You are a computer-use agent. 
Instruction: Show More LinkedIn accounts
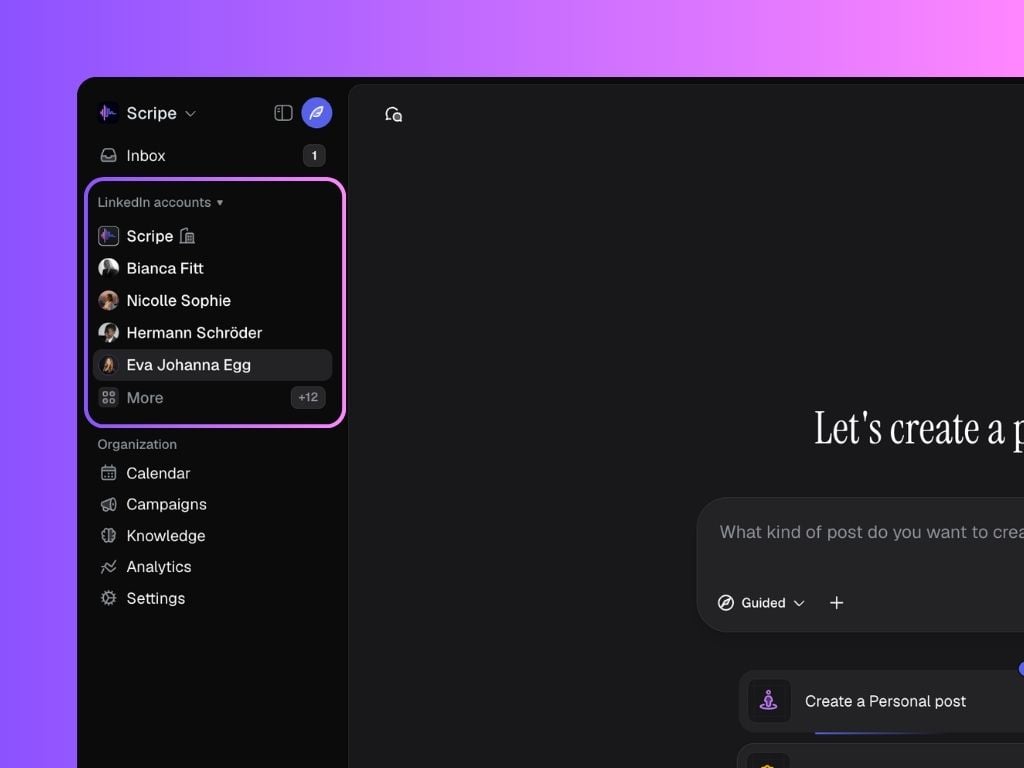[x=212, y=397]
